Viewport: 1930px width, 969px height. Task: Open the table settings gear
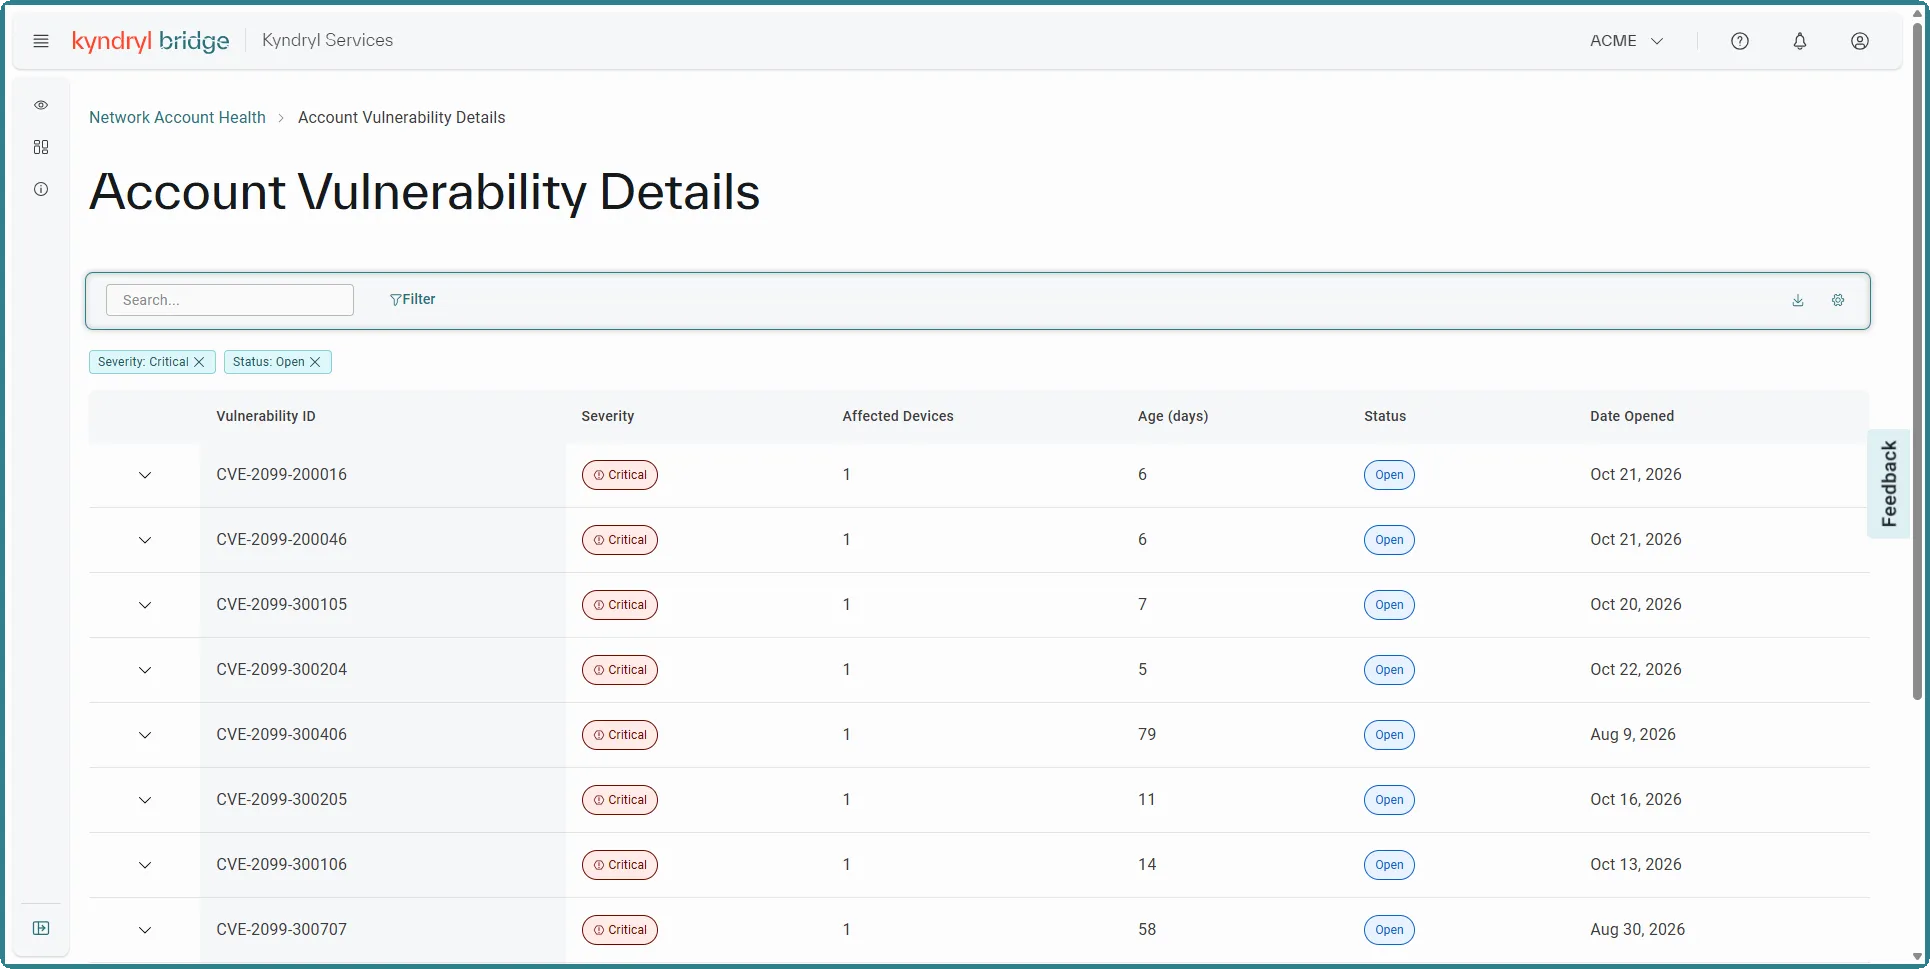[x=1838, y=300]
